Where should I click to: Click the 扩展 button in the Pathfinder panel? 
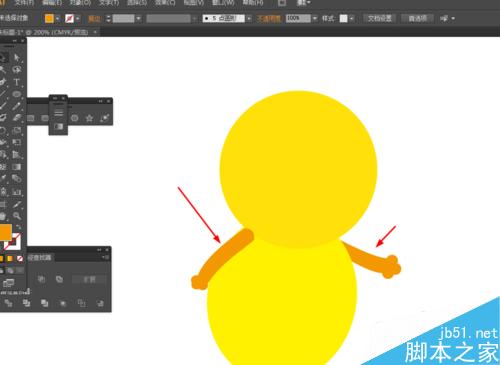point(89,279)
